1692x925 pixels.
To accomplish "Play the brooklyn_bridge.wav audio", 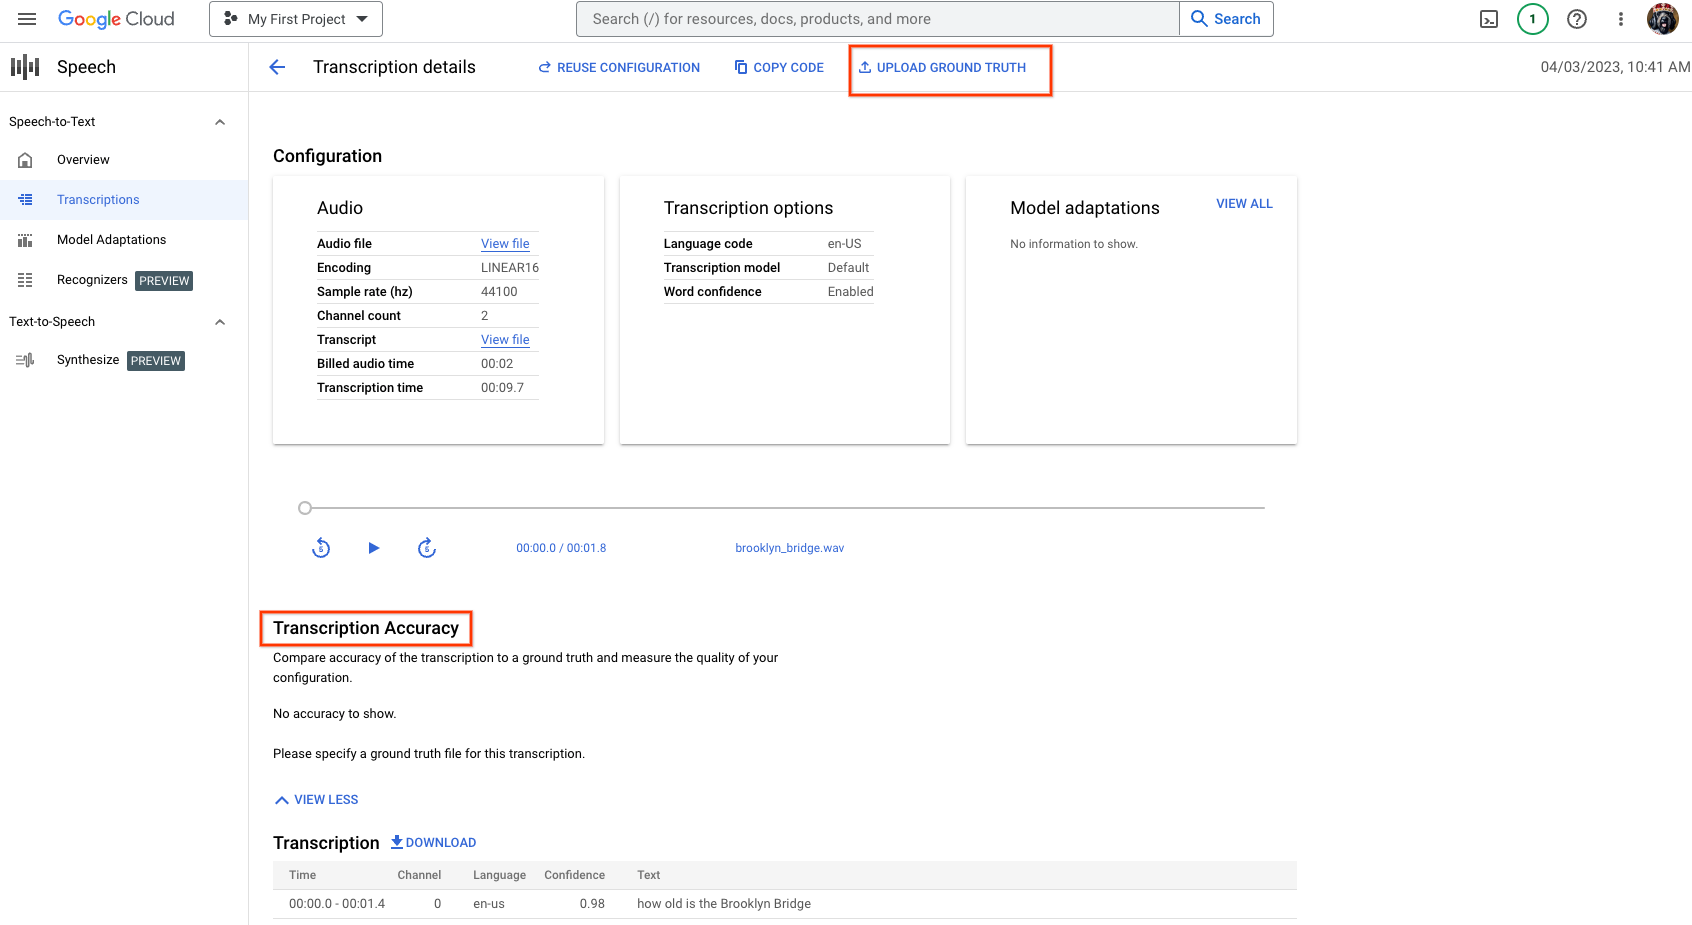I will [373, 548].
